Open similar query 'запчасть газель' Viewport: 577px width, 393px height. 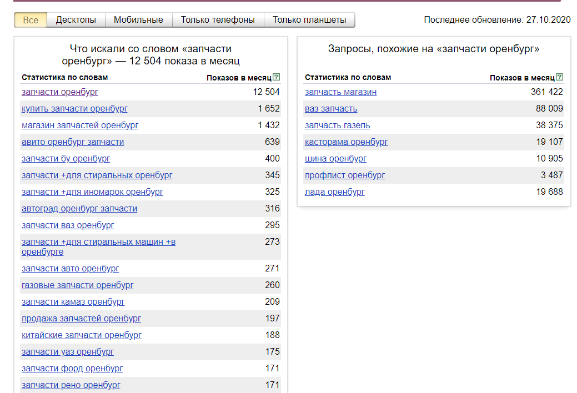337,125
